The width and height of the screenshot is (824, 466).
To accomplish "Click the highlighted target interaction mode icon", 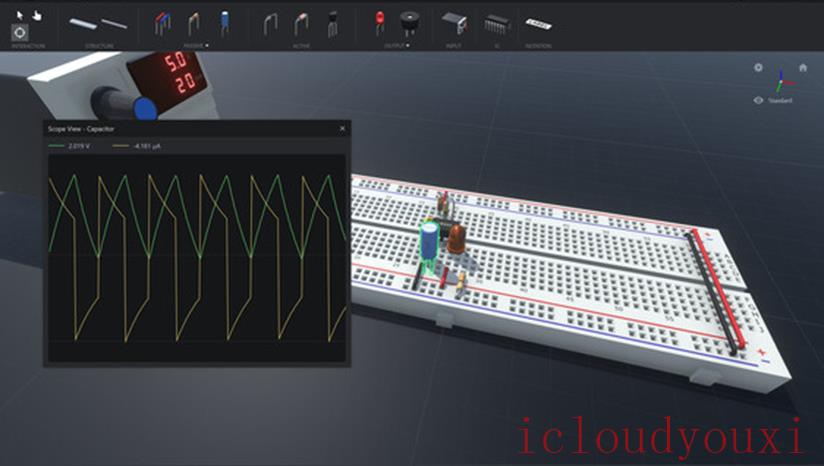I will tap(19, 33).
